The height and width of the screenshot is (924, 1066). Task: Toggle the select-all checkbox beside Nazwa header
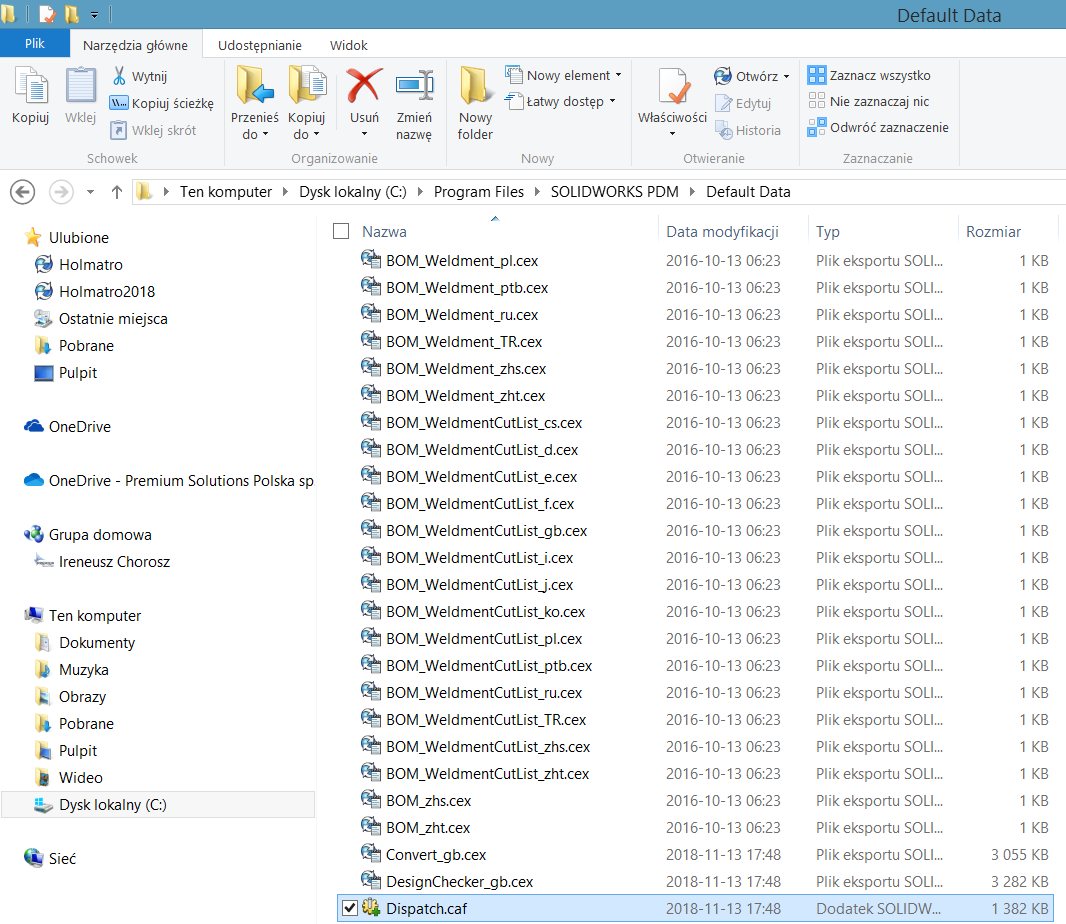(341, 231)
